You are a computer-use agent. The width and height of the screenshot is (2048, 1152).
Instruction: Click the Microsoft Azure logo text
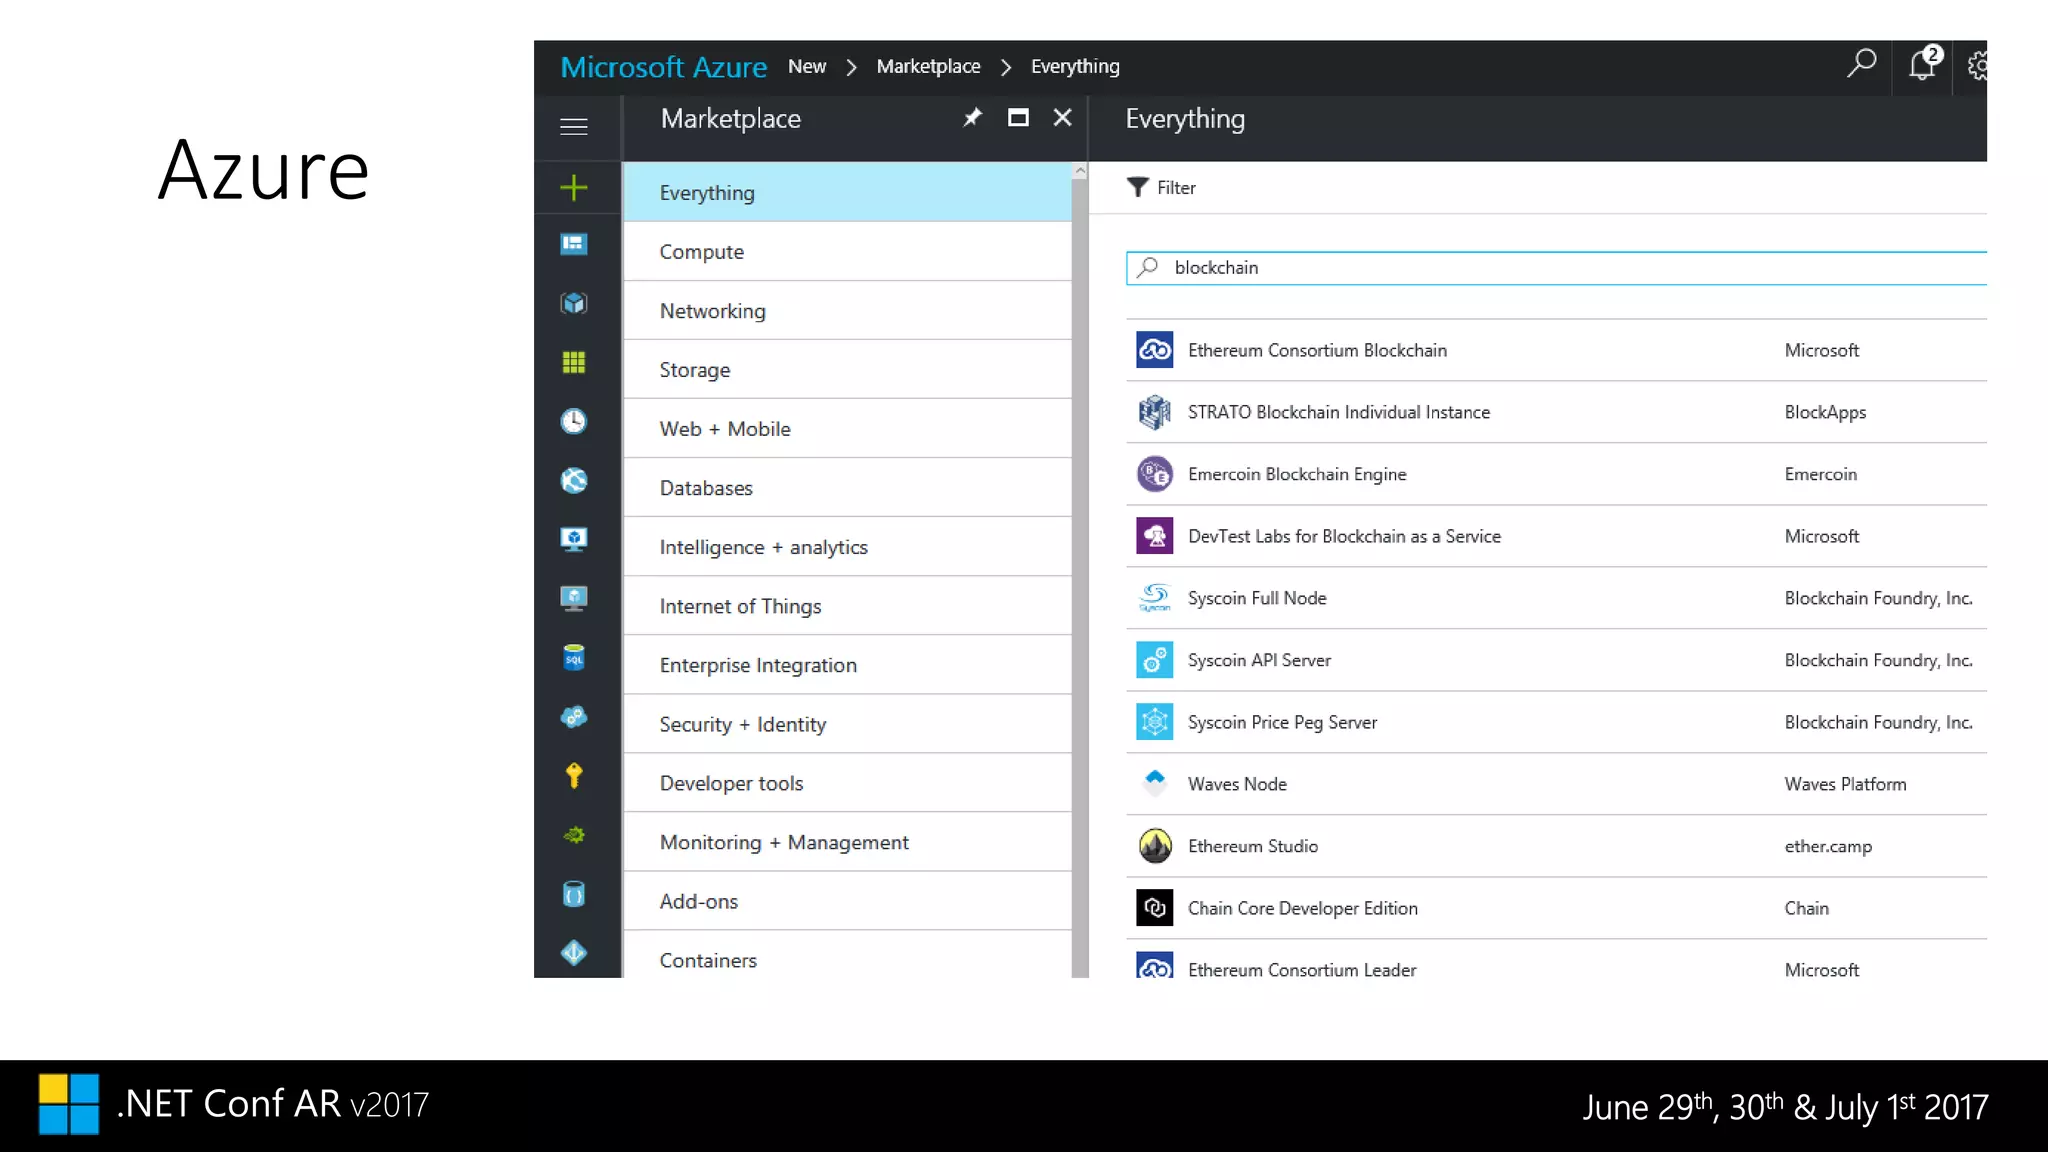coord(663,67)
